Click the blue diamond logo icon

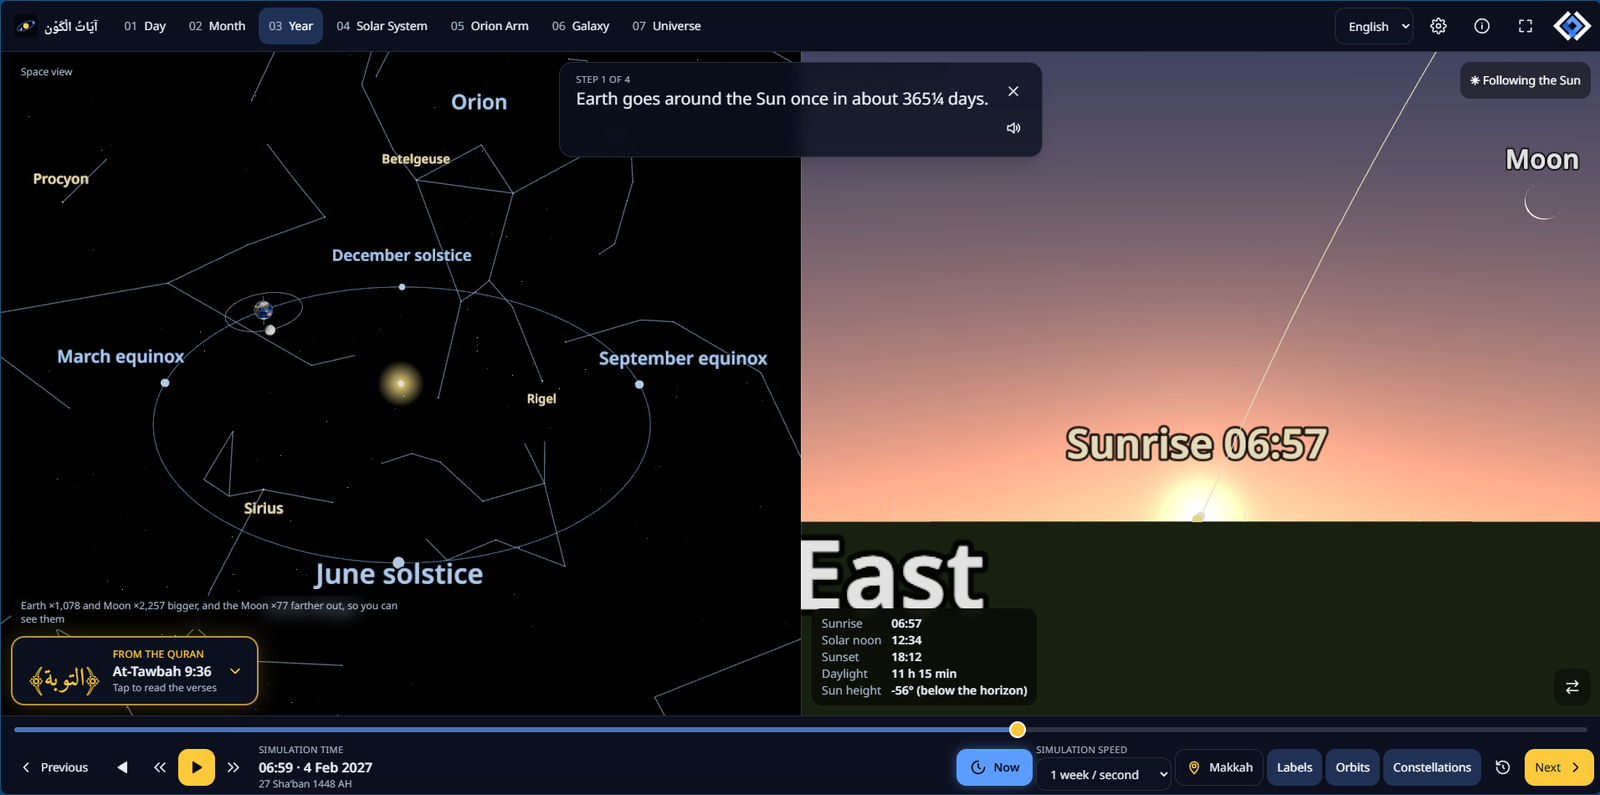pyautogui.click(x=1572, y=26)
